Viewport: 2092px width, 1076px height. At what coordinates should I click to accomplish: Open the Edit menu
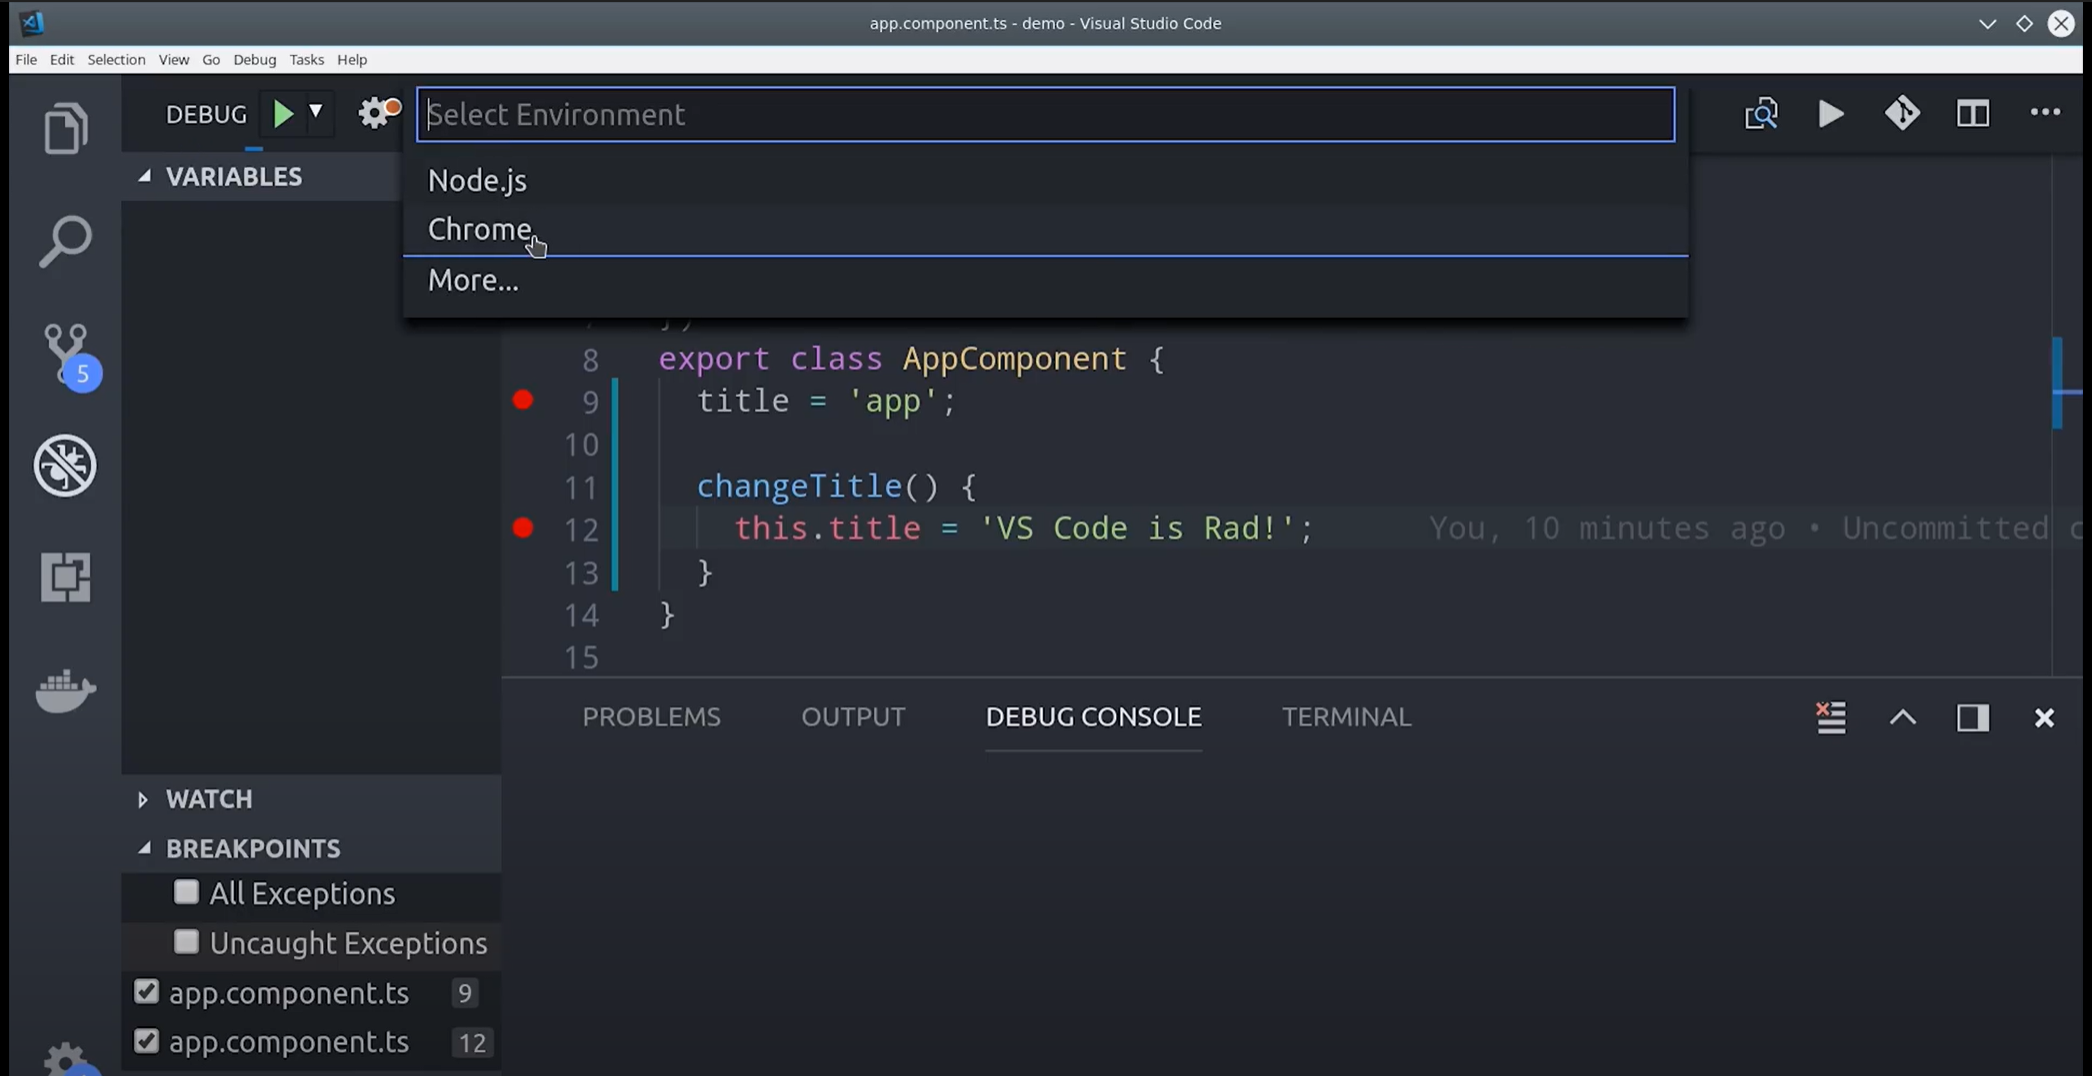point(62,59)
